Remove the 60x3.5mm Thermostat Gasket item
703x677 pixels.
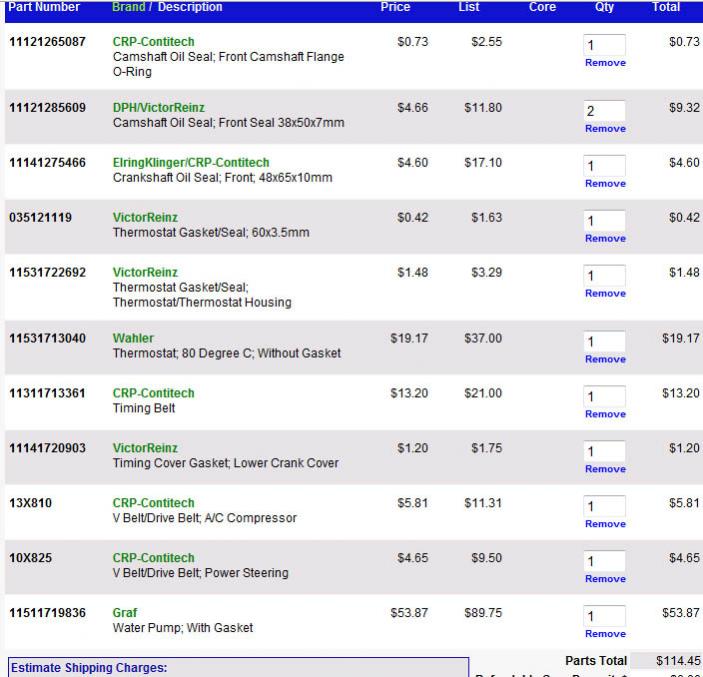tap(605, 239)
